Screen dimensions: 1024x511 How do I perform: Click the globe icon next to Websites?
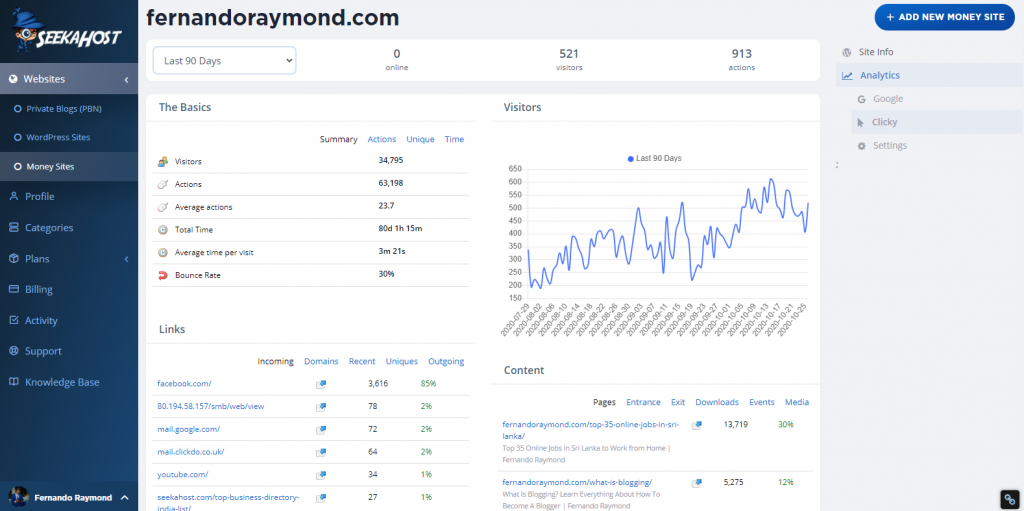point(12,79)
